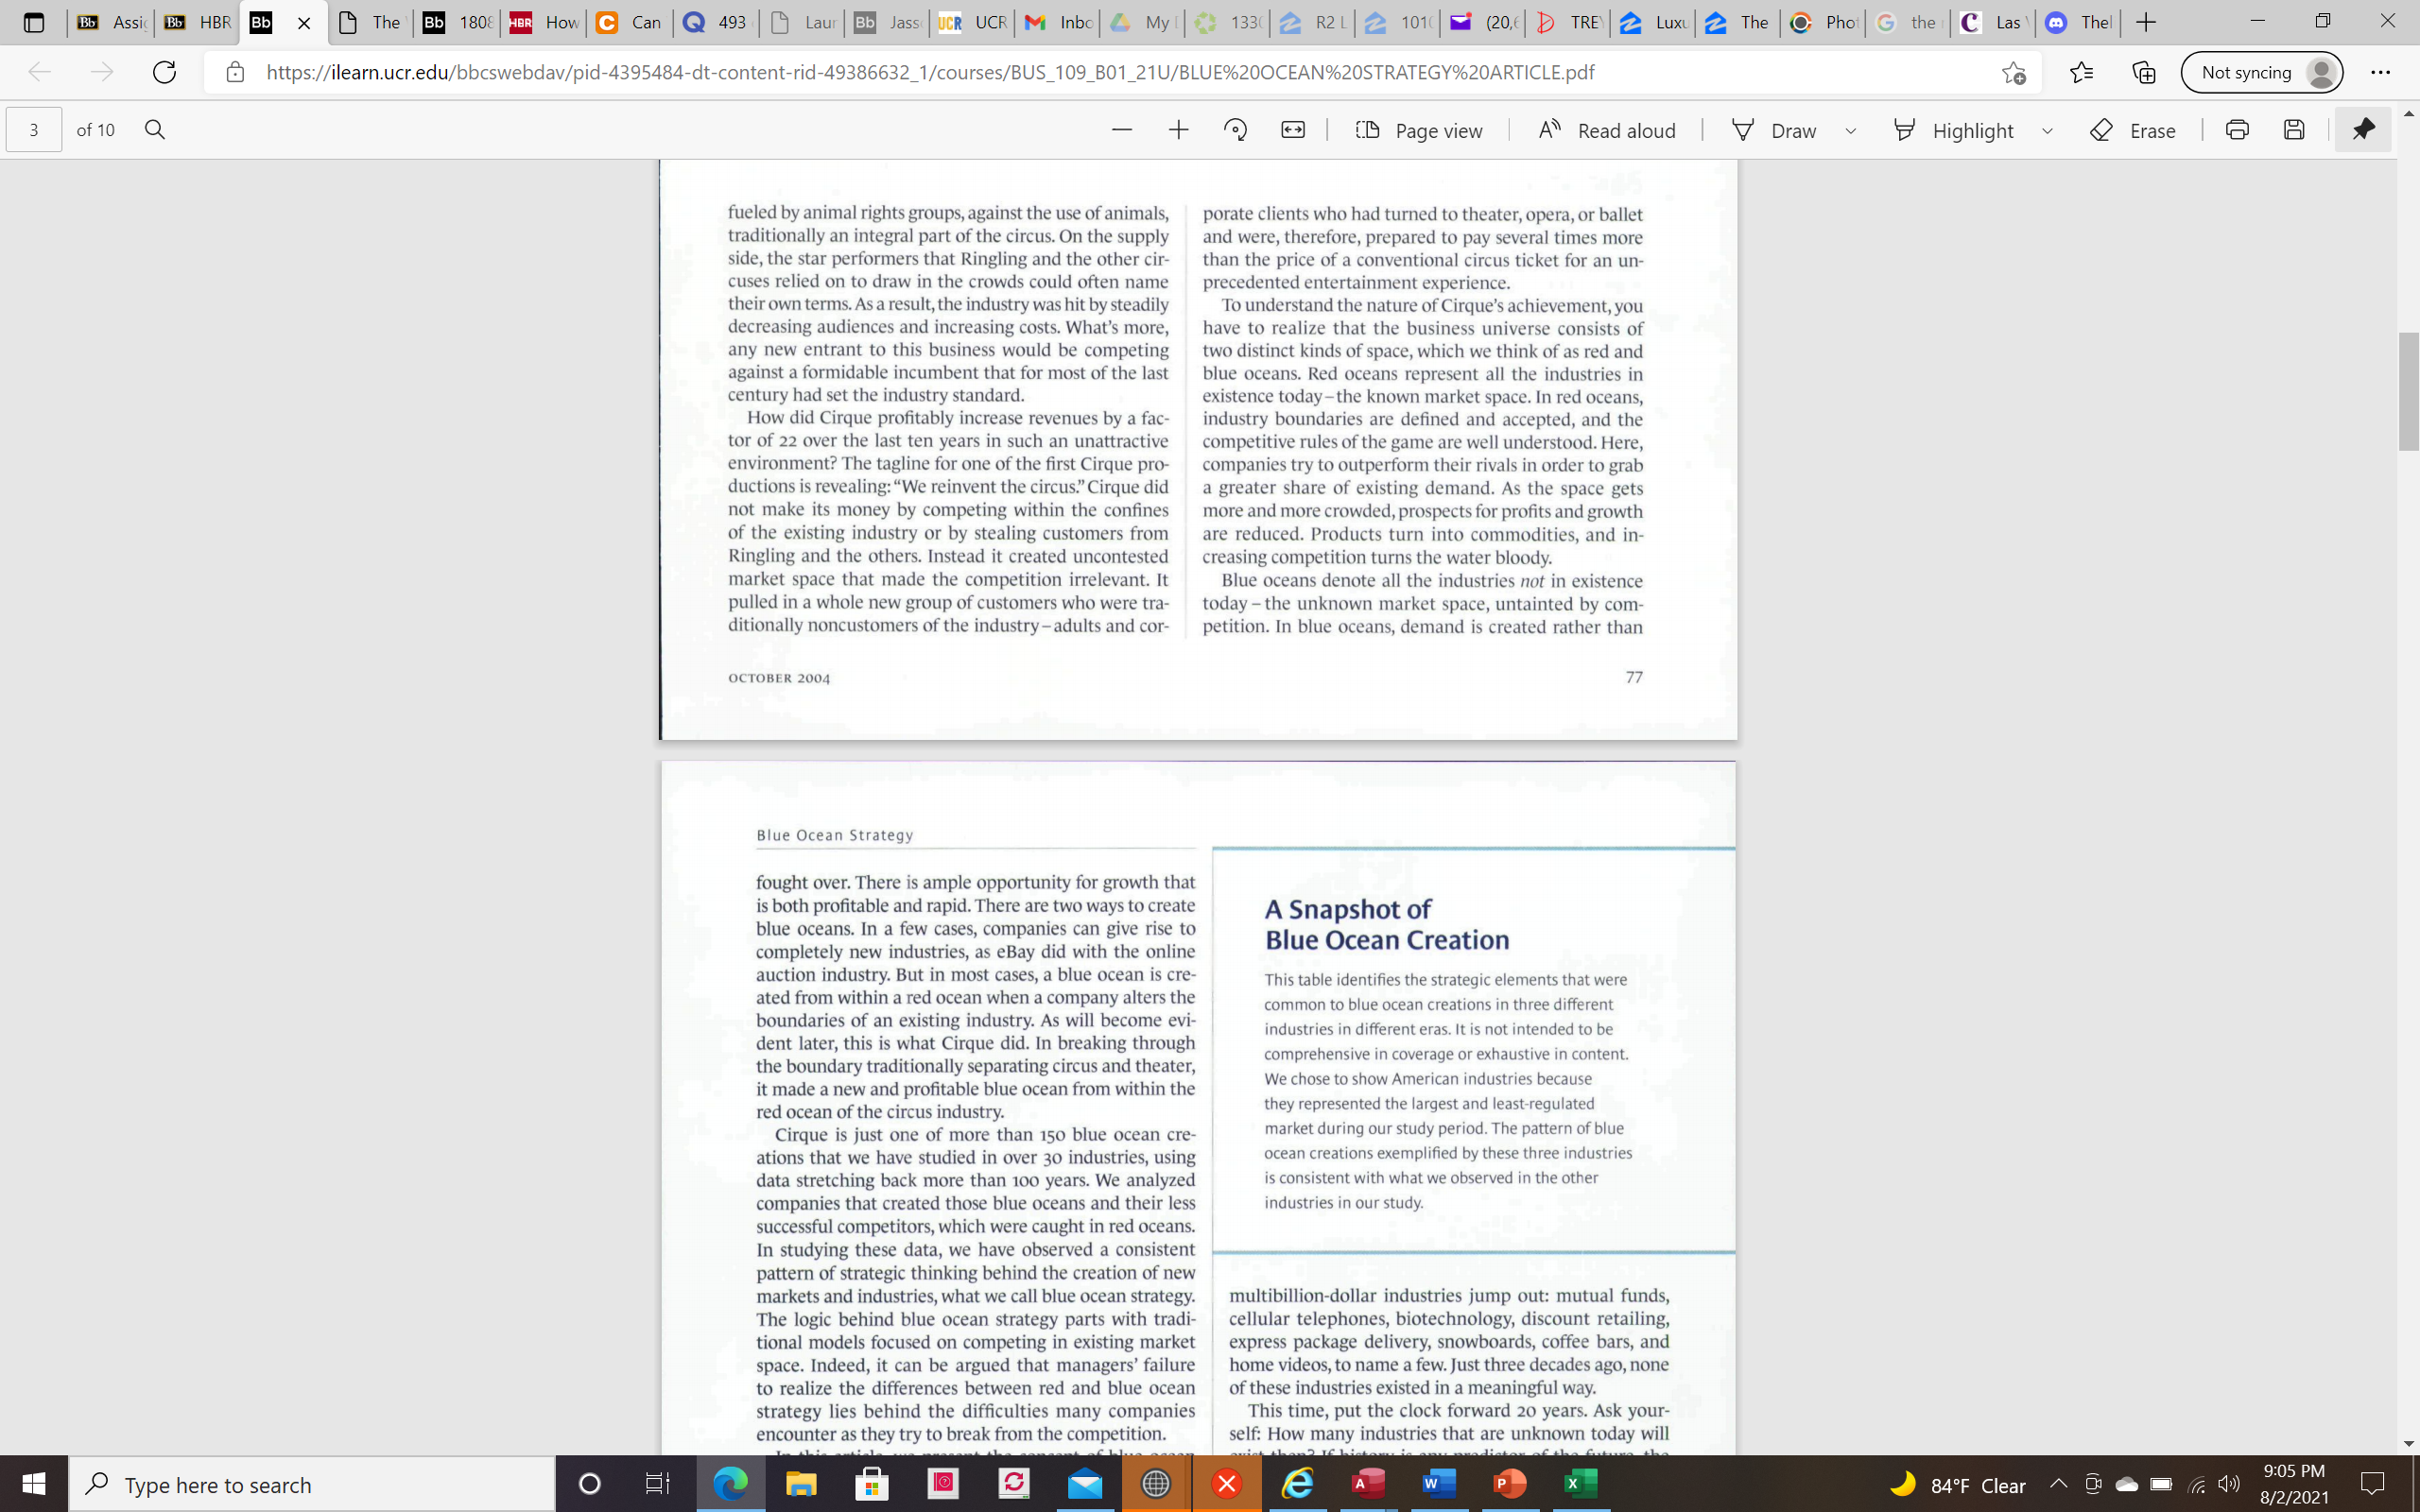Launch Internet Explorer from the taskbar

[x=1297, y=1484]
